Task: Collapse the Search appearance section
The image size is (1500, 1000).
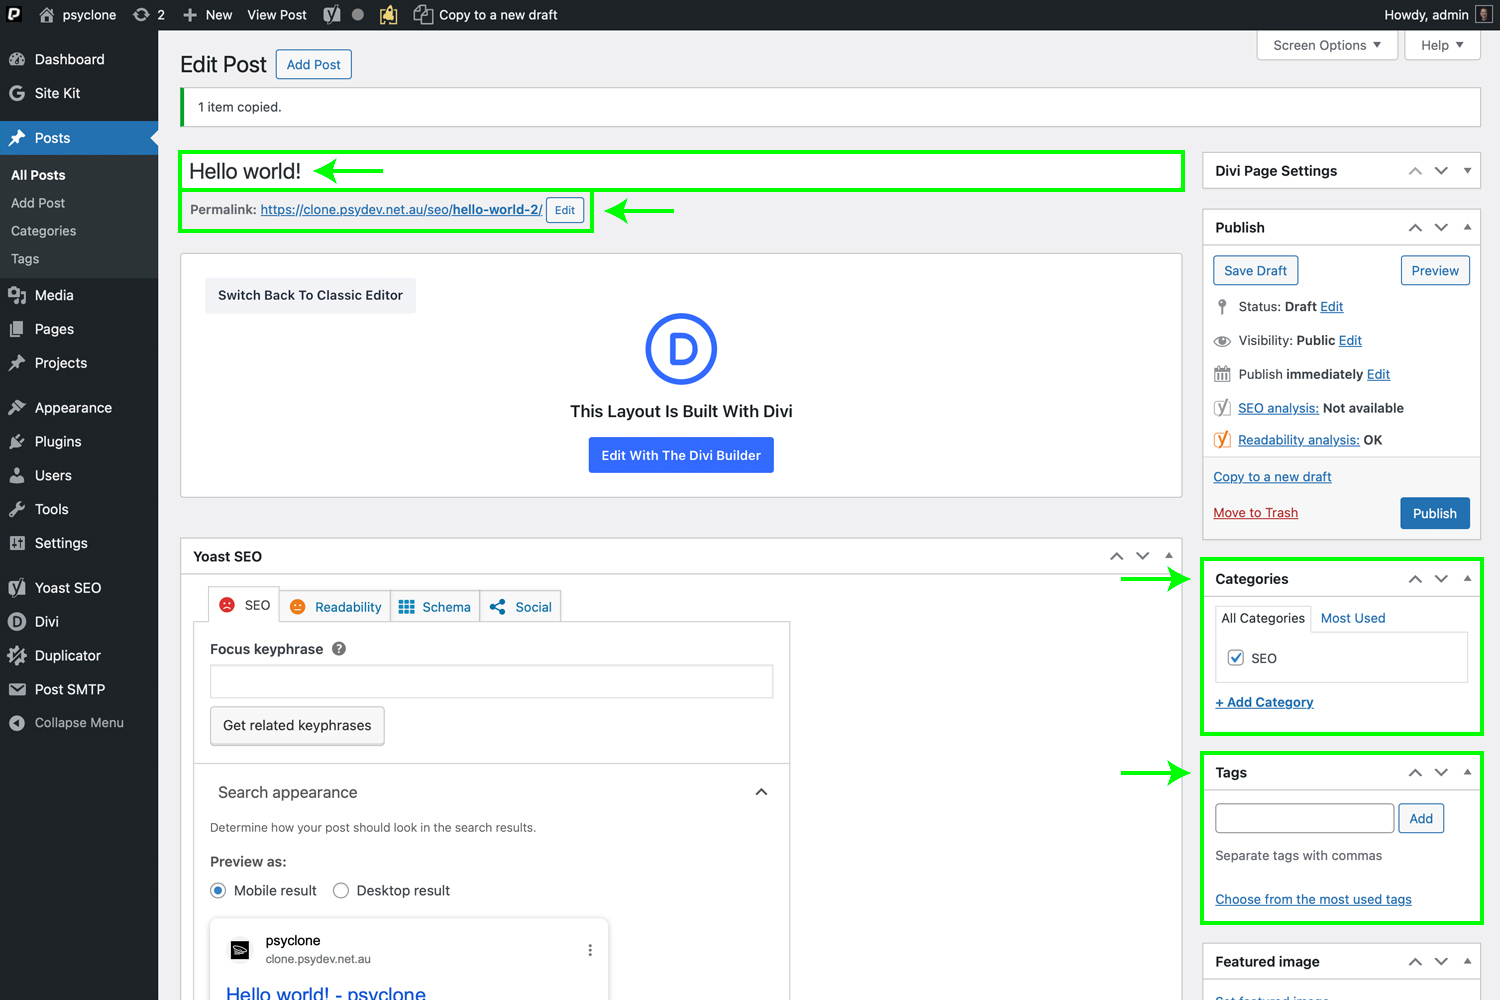Action: [761, 792]
